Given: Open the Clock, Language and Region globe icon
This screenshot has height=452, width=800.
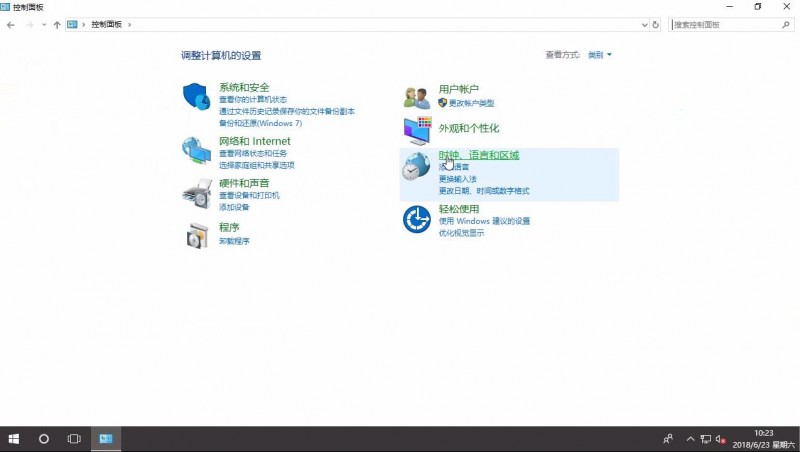Looking at the screenshot, I should [416, 167].
